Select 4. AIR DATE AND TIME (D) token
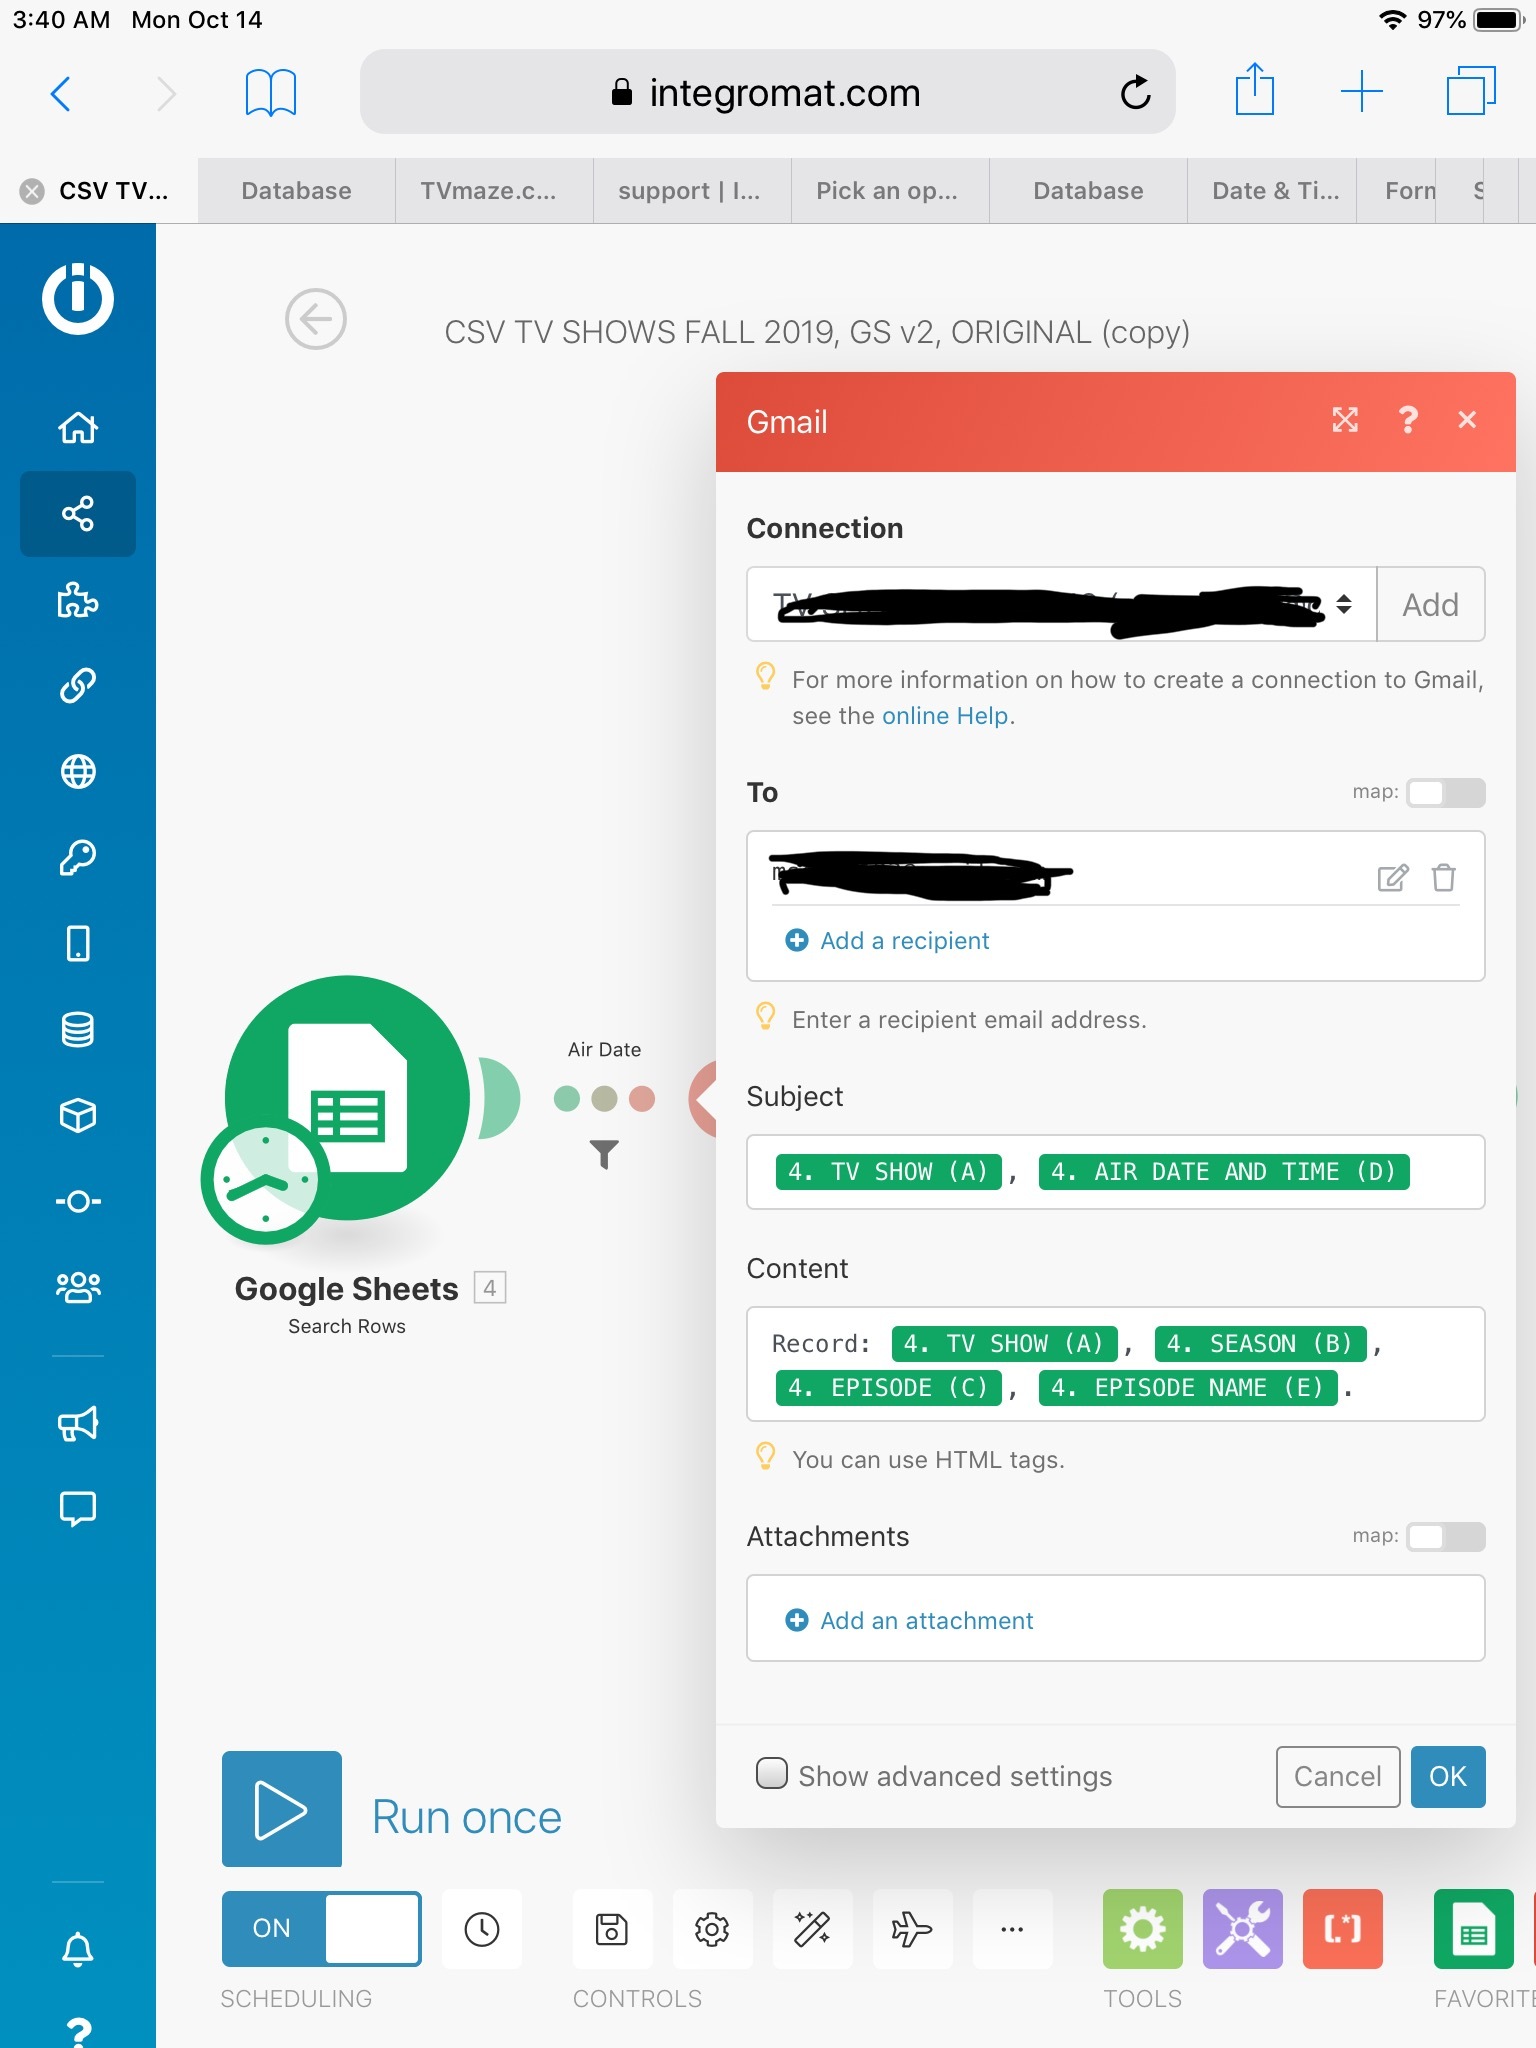This screenshot has height=2048, width=1536. click(1224, 1172)
